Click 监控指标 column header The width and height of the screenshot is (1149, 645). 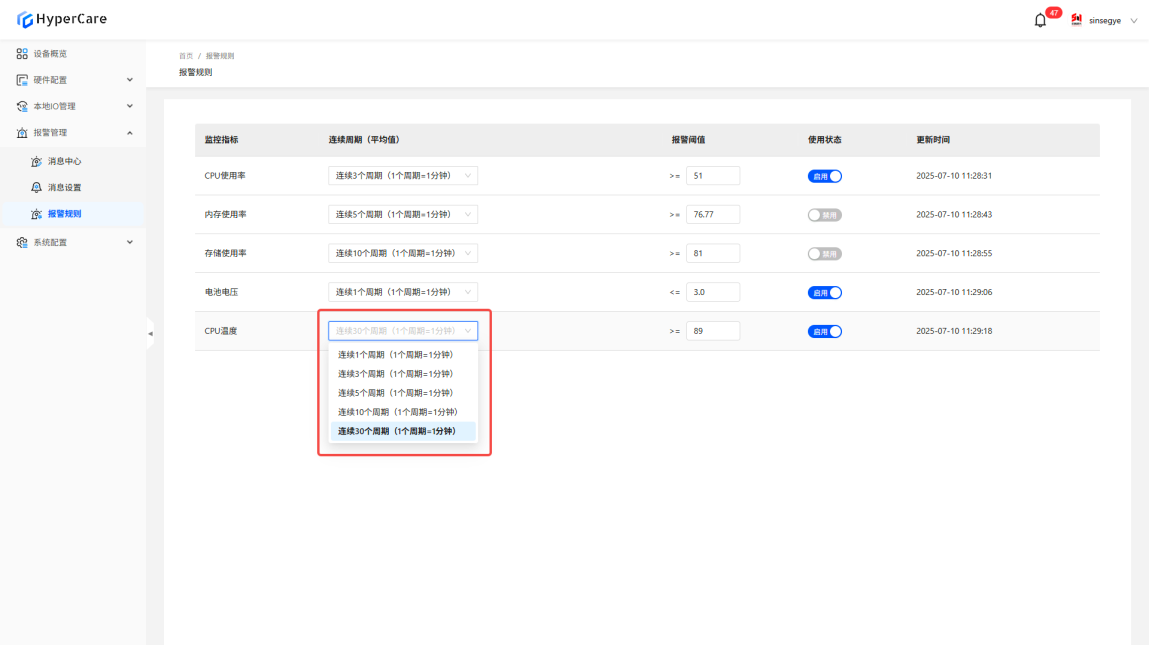tap(221, 139)
